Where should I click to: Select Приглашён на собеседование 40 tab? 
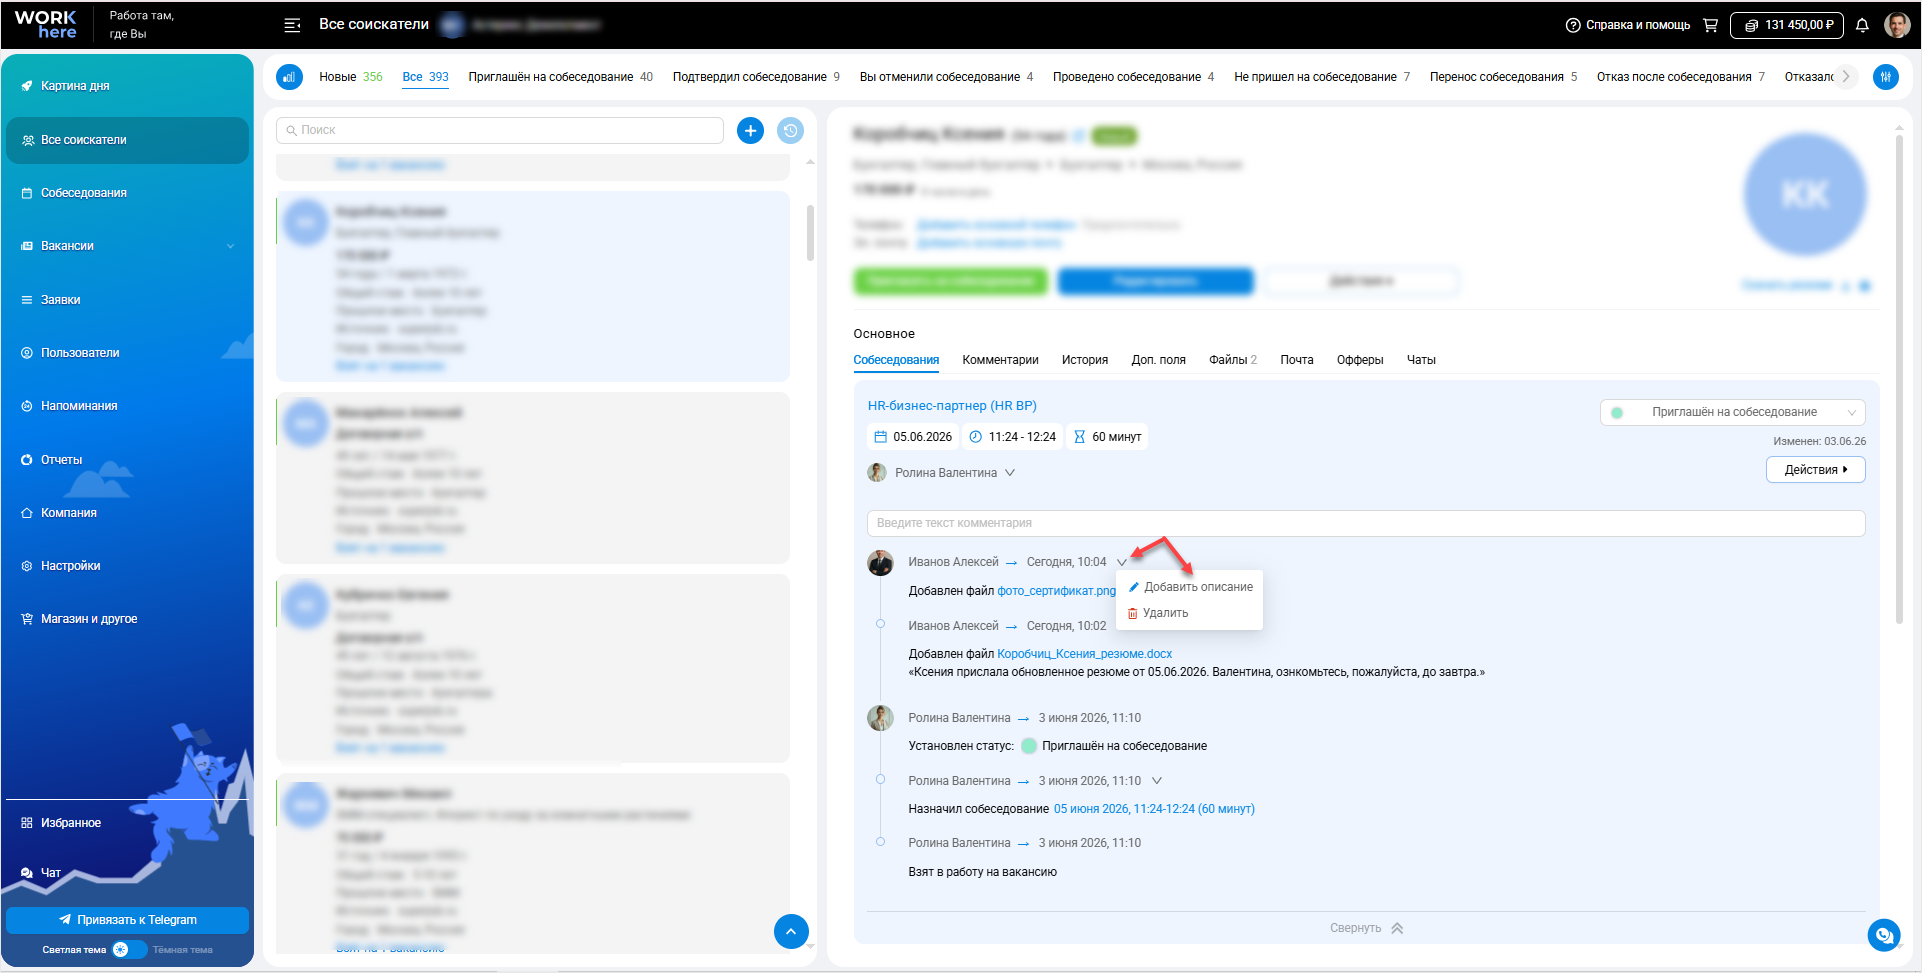click(x=560, y=77)
